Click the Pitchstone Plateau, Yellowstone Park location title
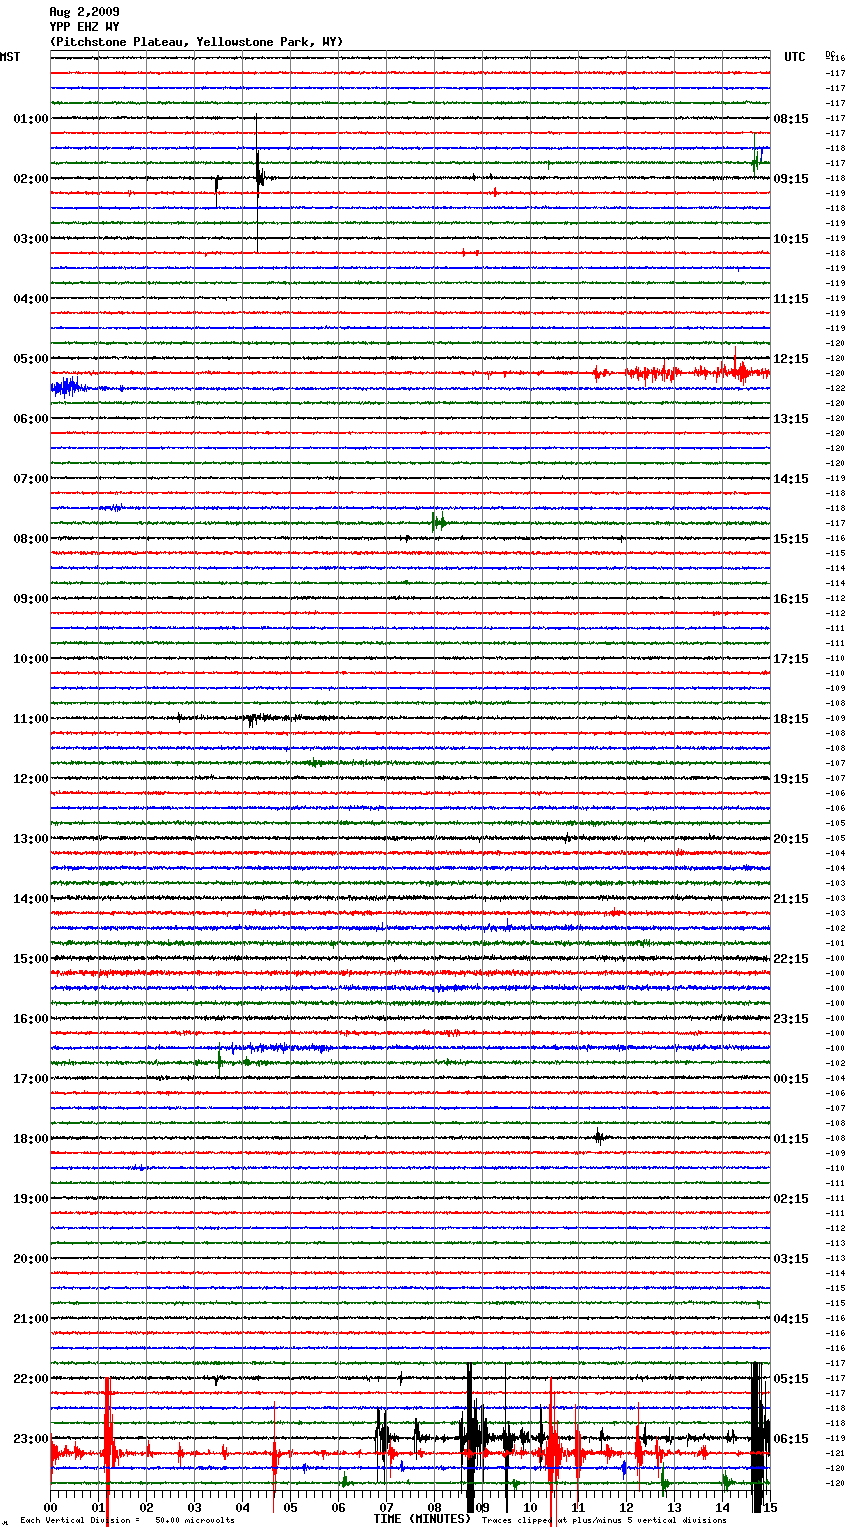 [196, 42]
